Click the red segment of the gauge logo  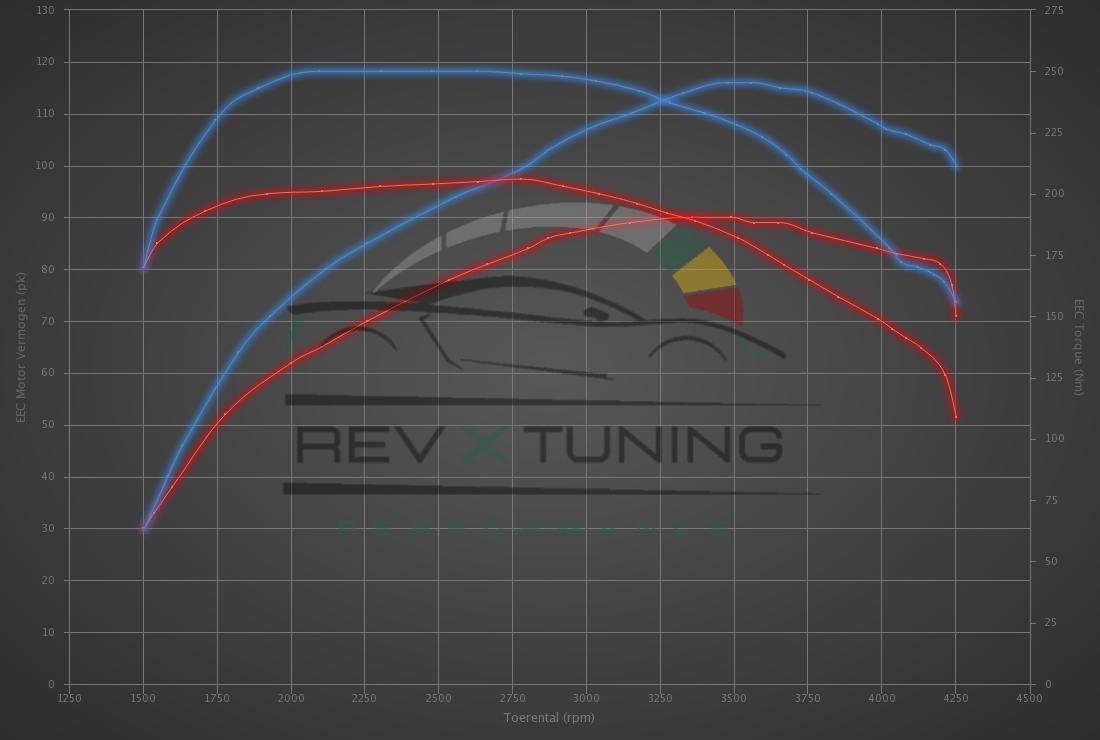click(x=719, y=303)
